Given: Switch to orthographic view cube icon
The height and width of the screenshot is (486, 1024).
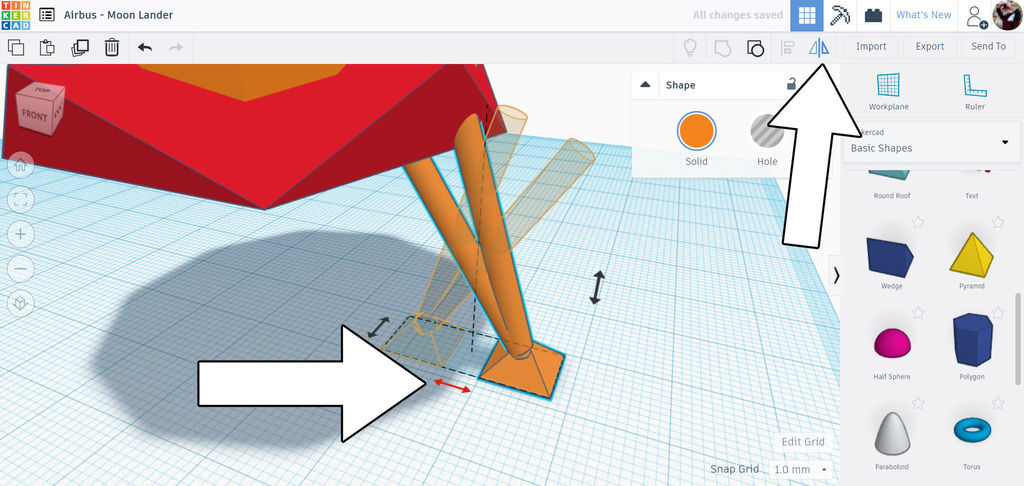Looking at the screenshot, I should coord(20,303).
